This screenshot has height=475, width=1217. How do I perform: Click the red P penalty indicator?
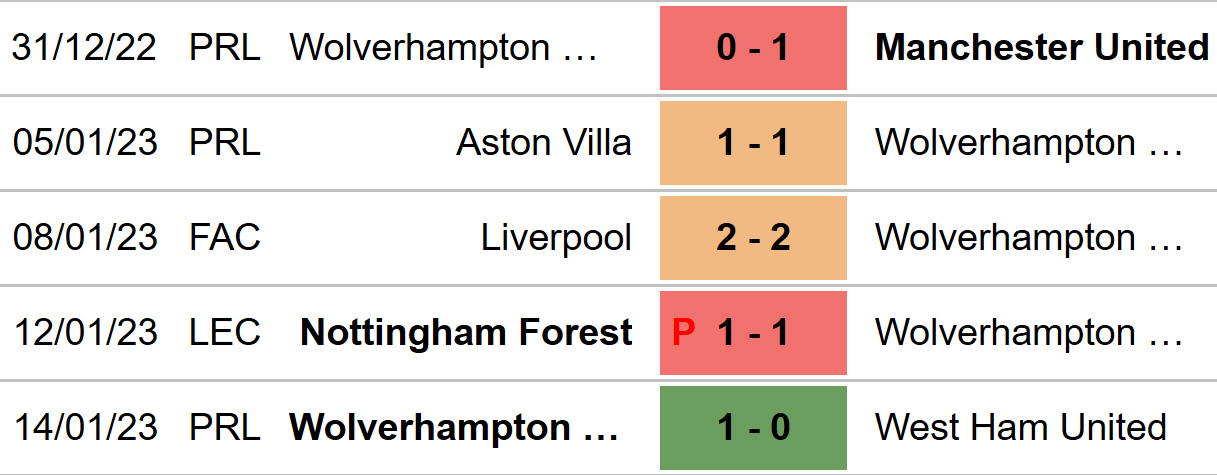coord(683,333)
